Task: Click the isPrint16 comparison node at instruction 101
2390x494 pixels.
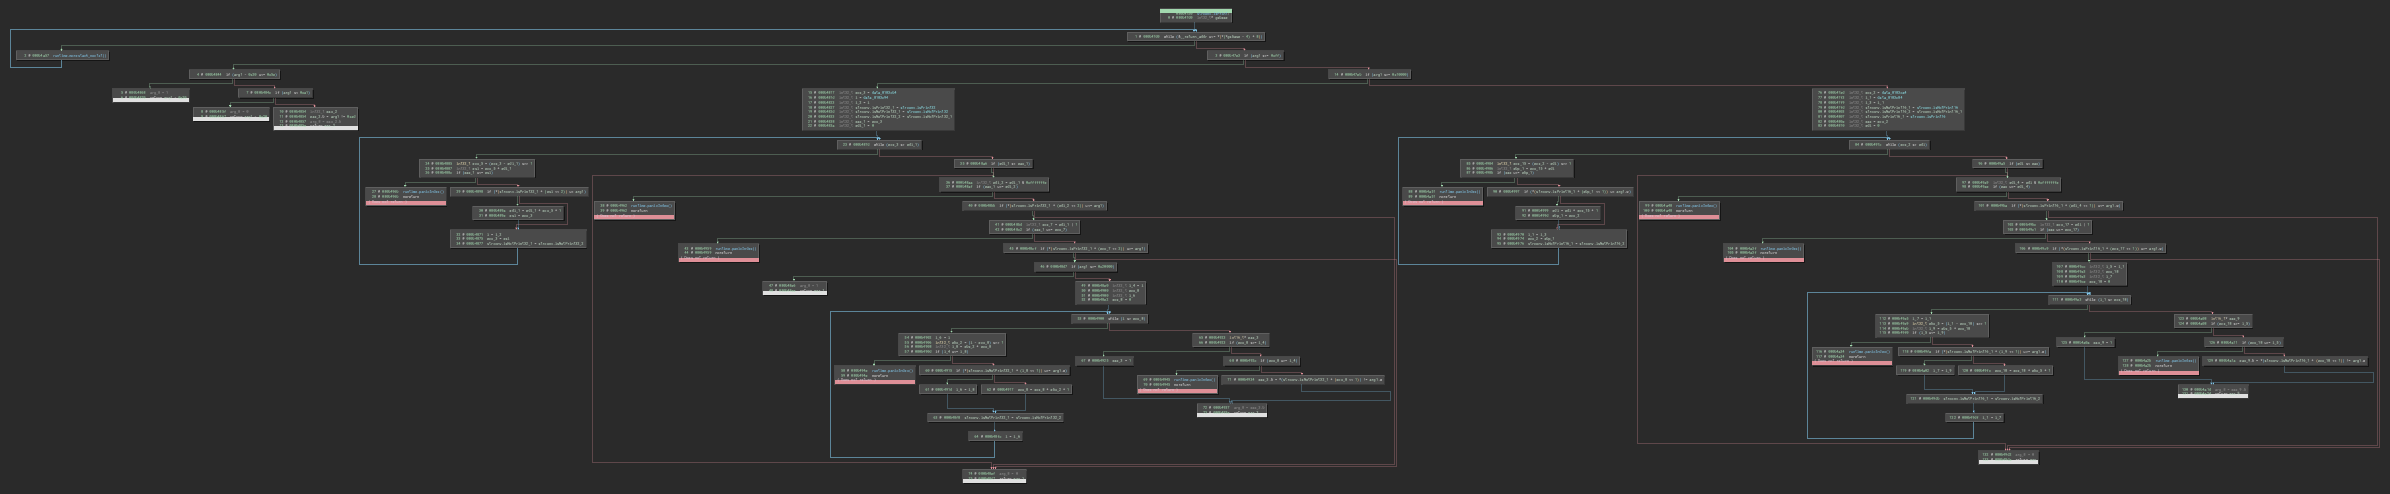Action: [x=2047, y=206]
